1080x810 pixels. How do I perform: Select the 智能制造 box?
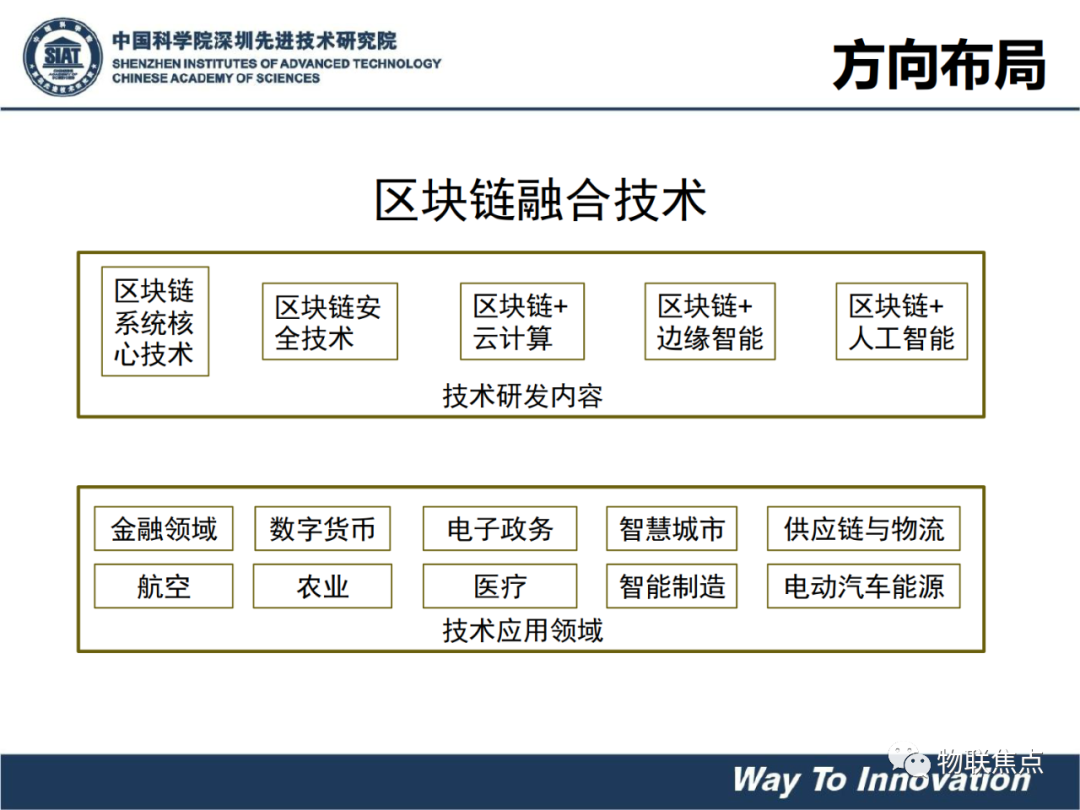tap(672, 586)
